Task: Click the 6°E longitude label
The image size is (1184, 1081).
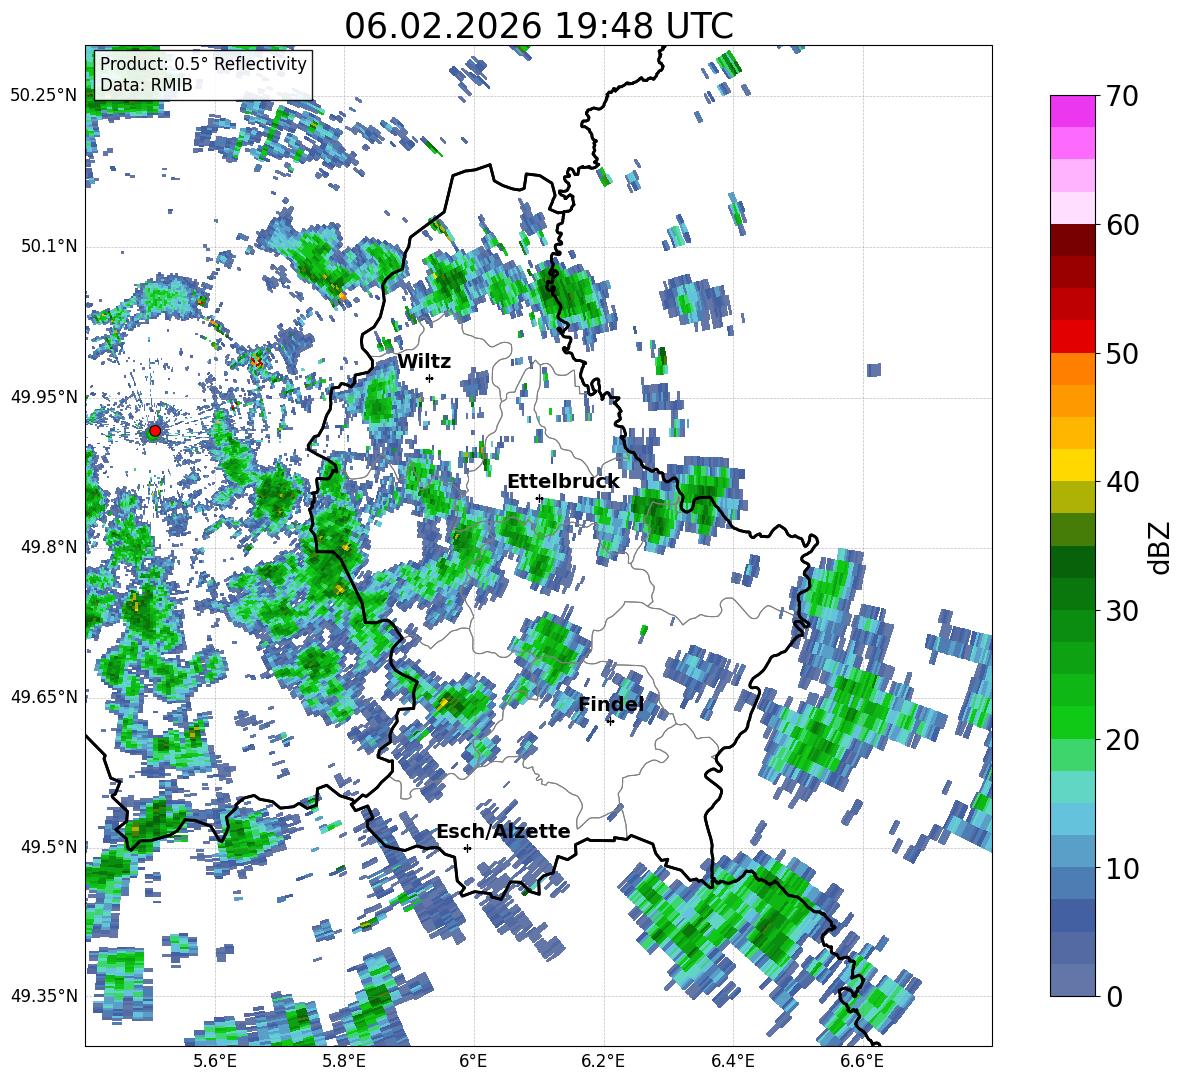Action: (473, 1061)
